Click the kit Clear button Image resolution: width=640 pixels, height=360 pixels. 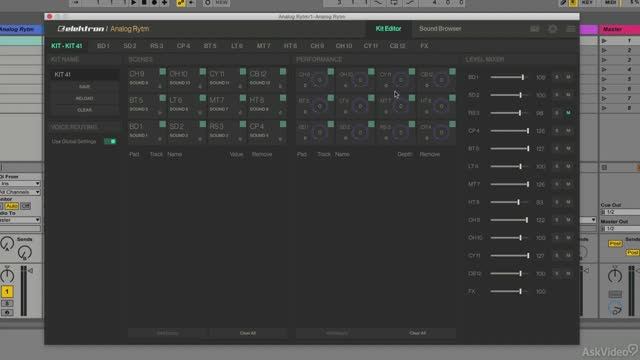(84, 110)
